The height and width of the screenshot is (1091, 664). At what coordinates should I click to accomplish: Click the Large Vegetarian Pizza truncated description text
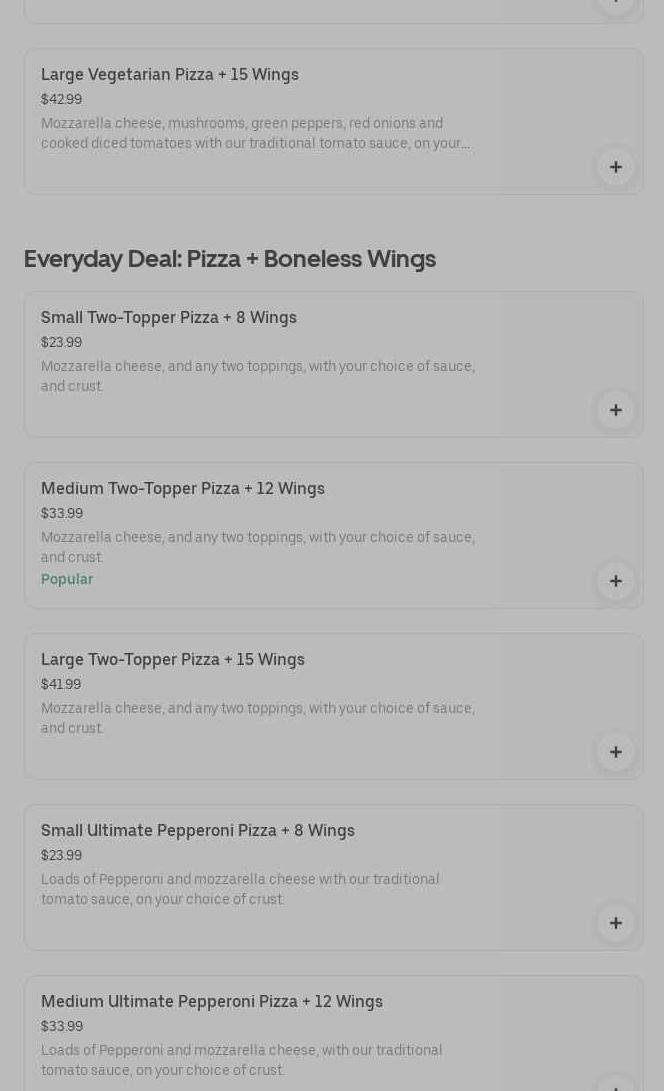tap(255, 134)
